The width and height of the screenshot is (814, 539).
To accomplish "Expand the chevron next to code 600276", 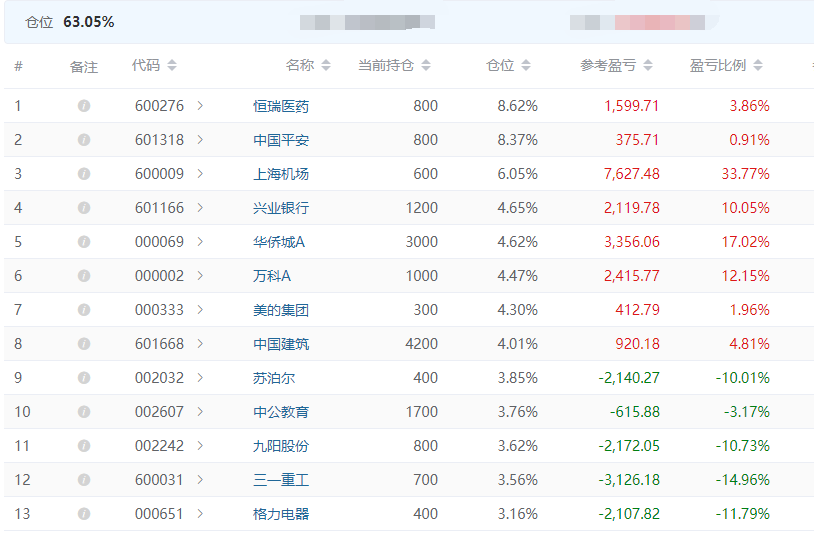I will [200, 106].
